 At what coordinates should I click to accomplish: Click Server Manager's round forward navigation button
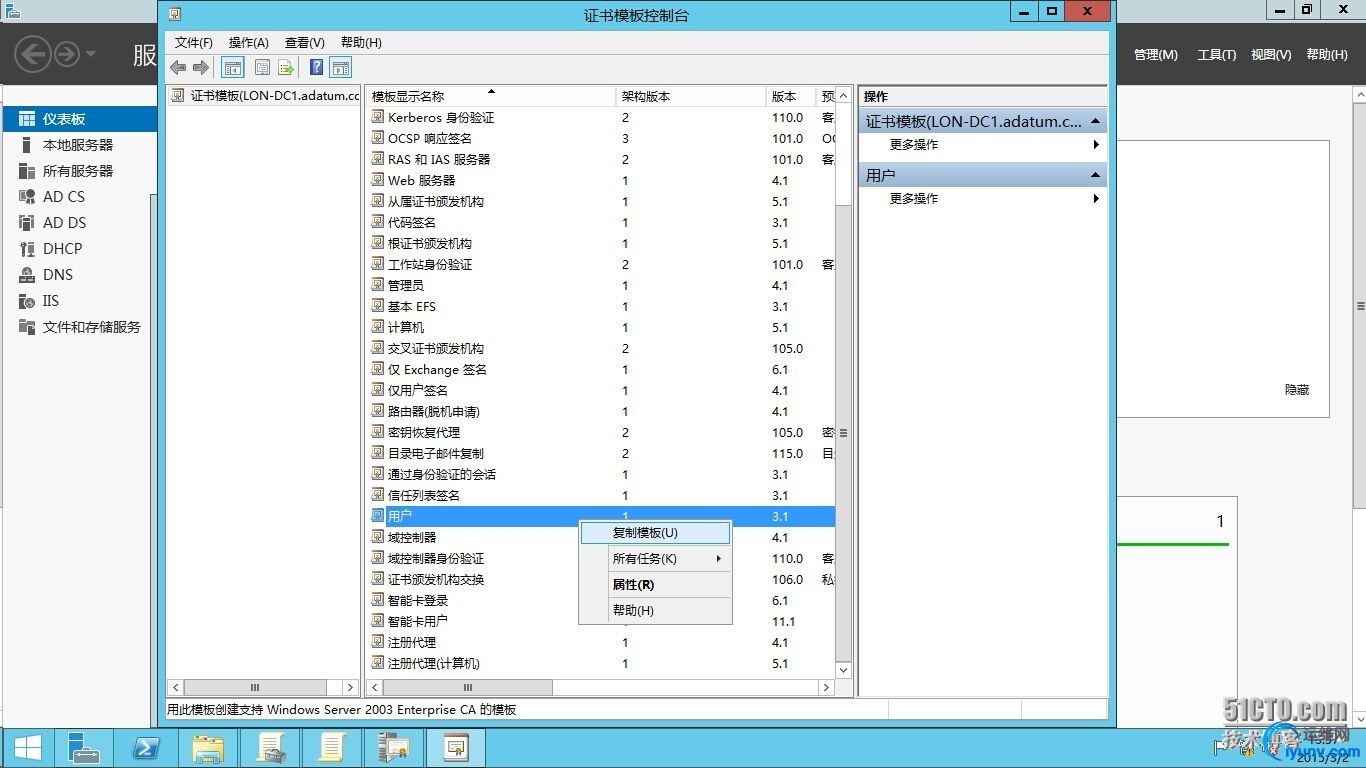point(67,54)
